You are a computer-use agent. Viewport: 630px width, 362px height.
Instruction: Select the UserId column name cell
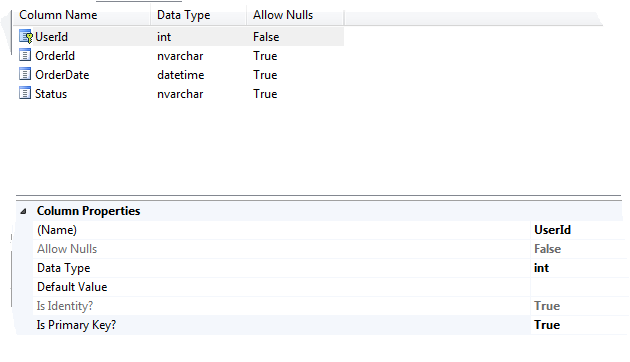click(51, 37)
